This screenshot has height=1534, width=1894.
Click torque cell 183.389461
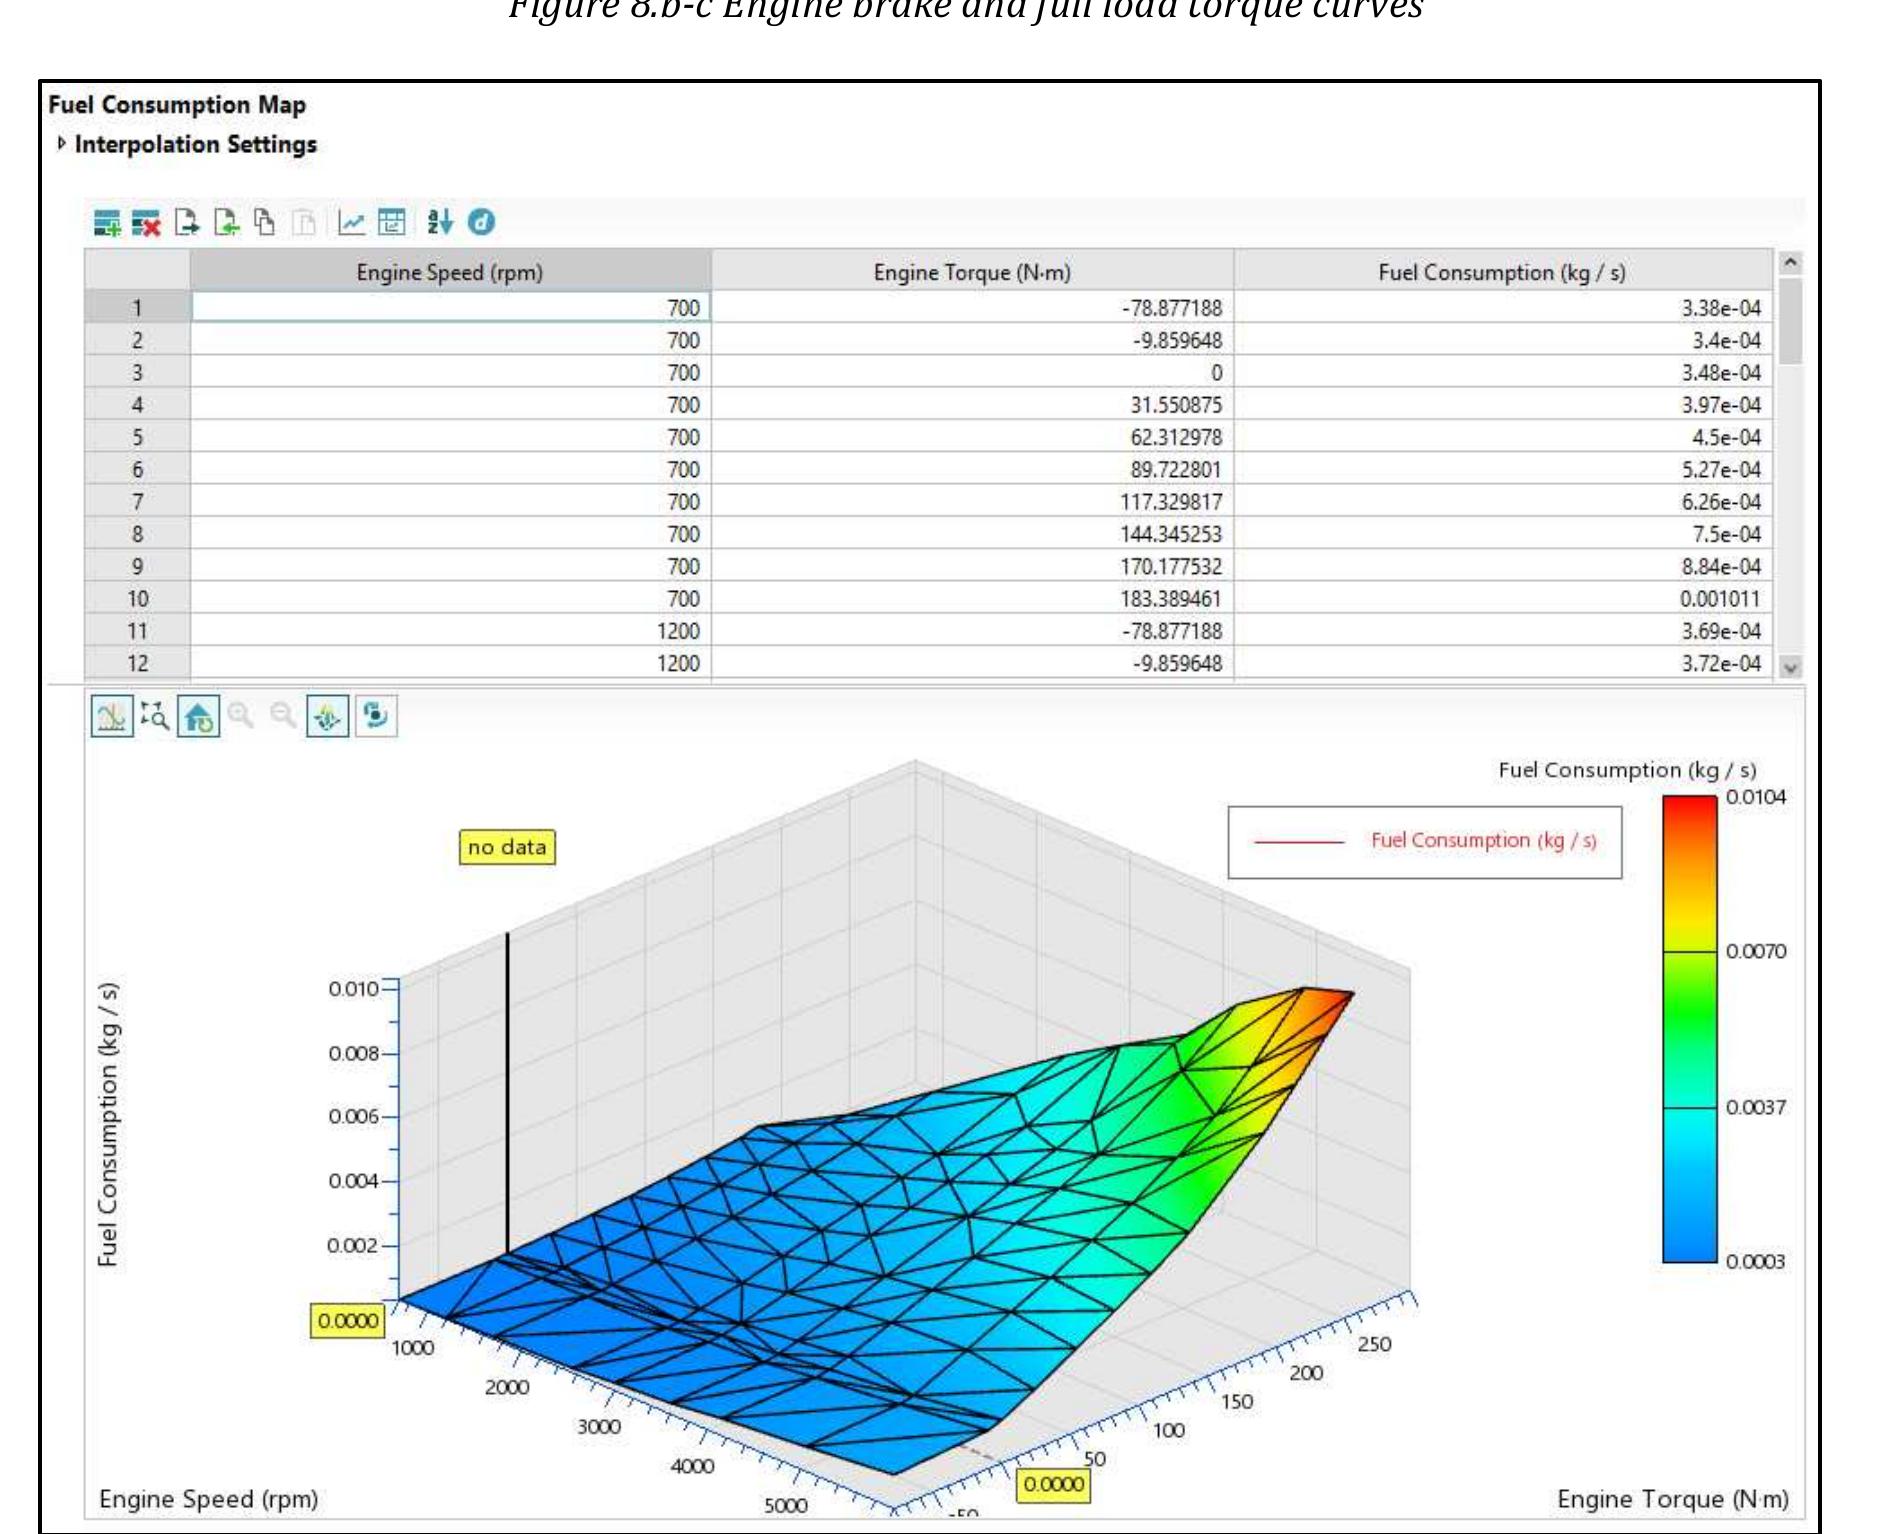pyautogui.click(x=972, y=599)
